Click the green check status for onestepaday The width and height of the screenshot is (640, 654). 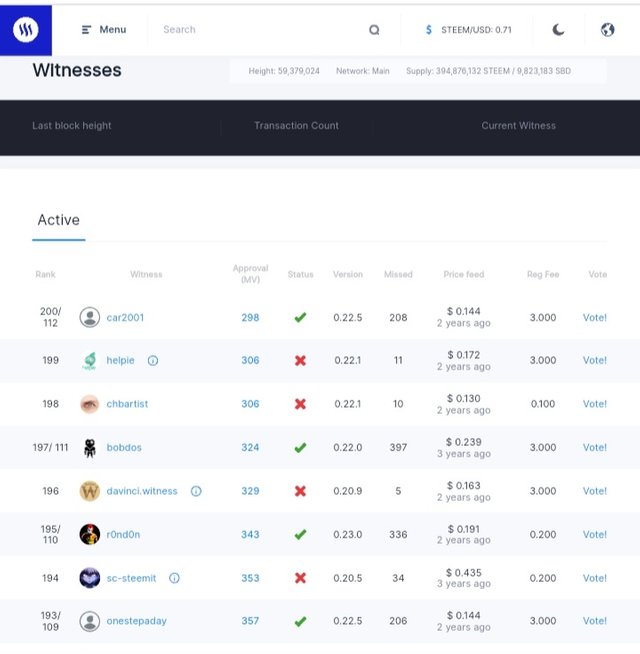coord(300,622)
